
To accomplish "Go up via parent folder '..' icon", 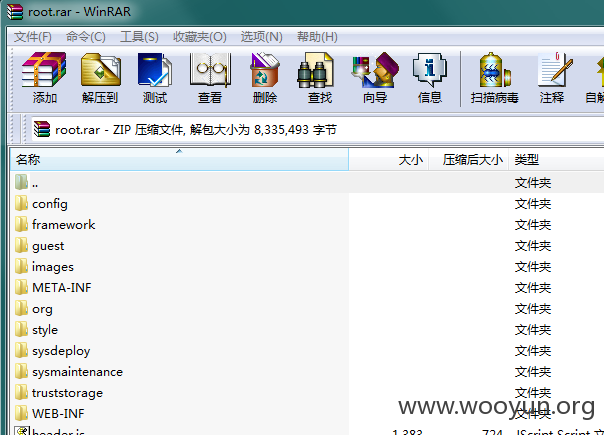I will point(21,182).
